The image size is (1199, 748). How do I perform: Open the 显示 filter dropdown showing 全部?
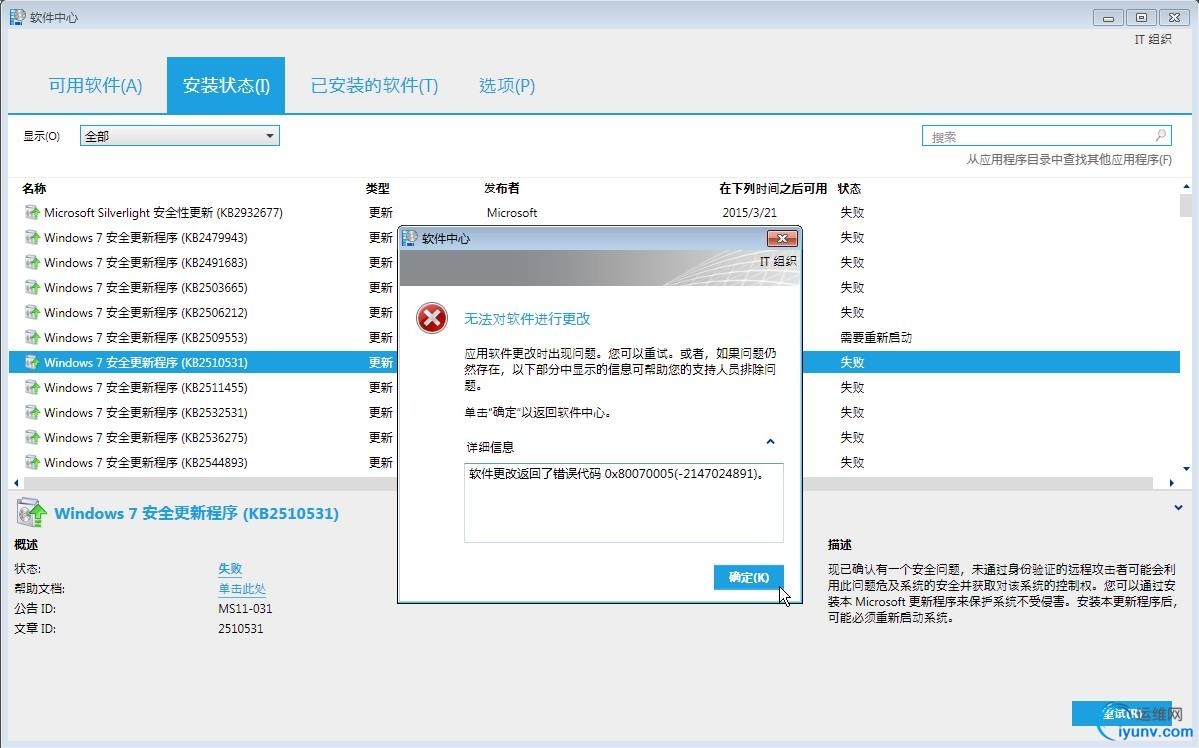click(x=180, y=135)
